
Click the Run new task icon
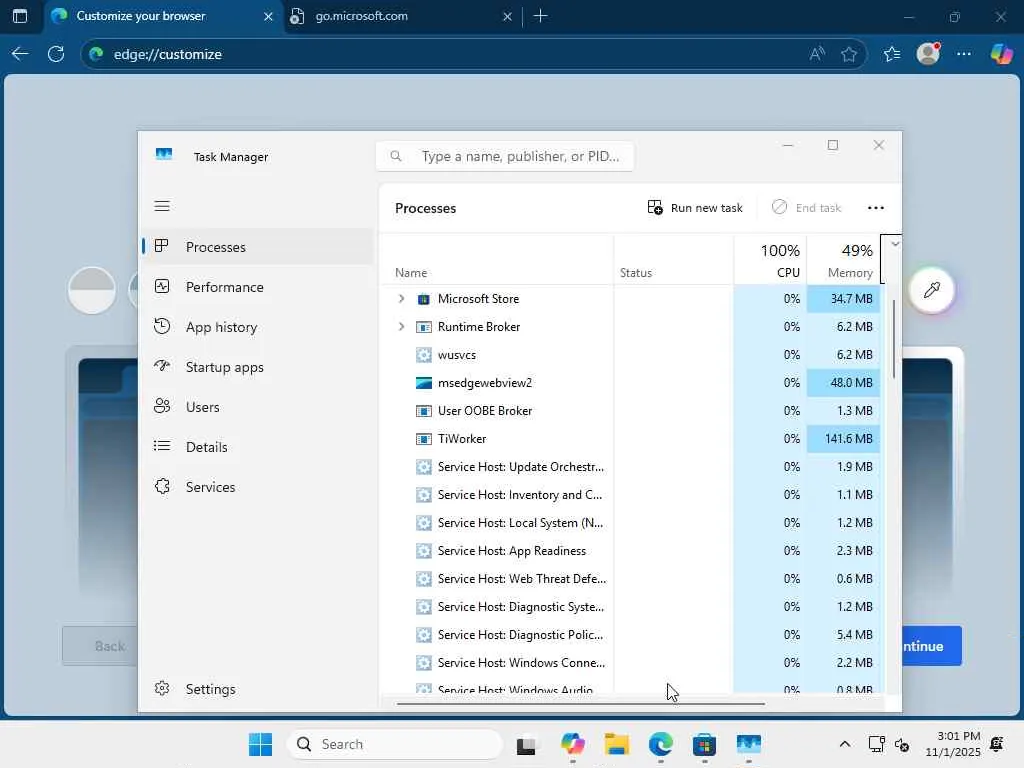(x=655, y=208)
